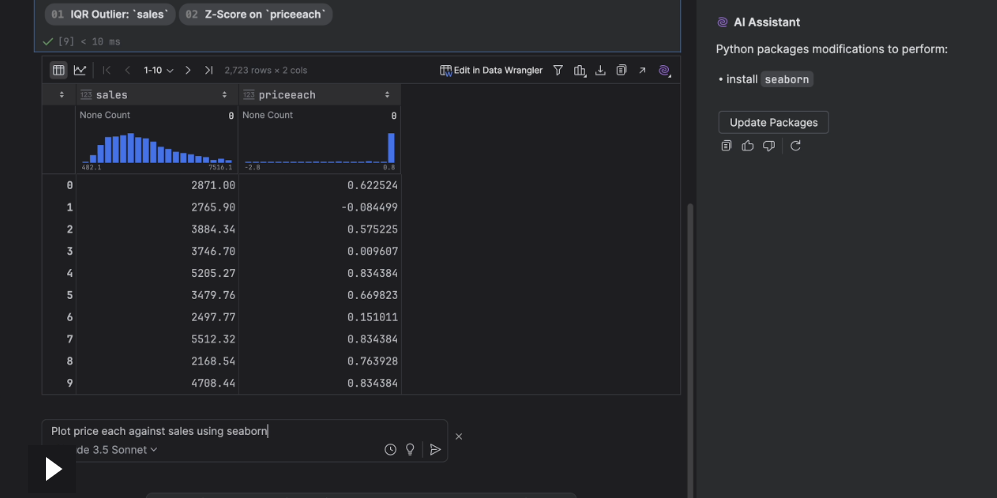Sort the sales column
The image size is (997, 498).
pyautogui.click(x=224, y=95)
